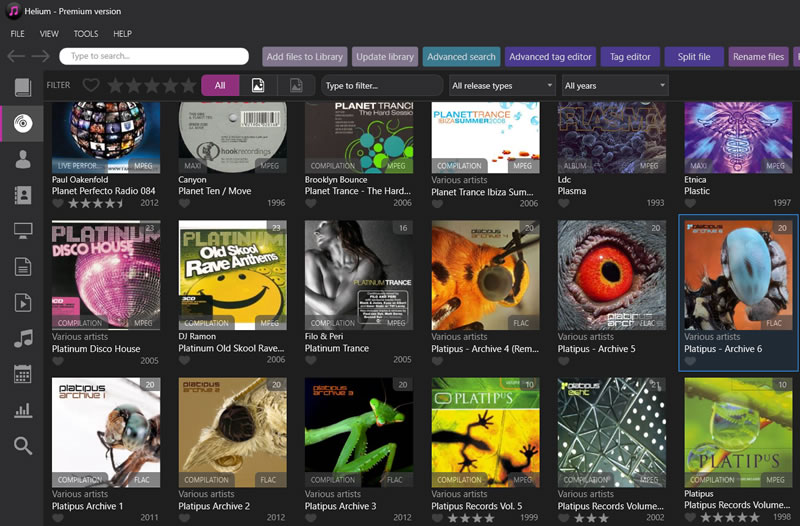Click the Update library button
The image size is (800, 526).
[x=385, y=57]
